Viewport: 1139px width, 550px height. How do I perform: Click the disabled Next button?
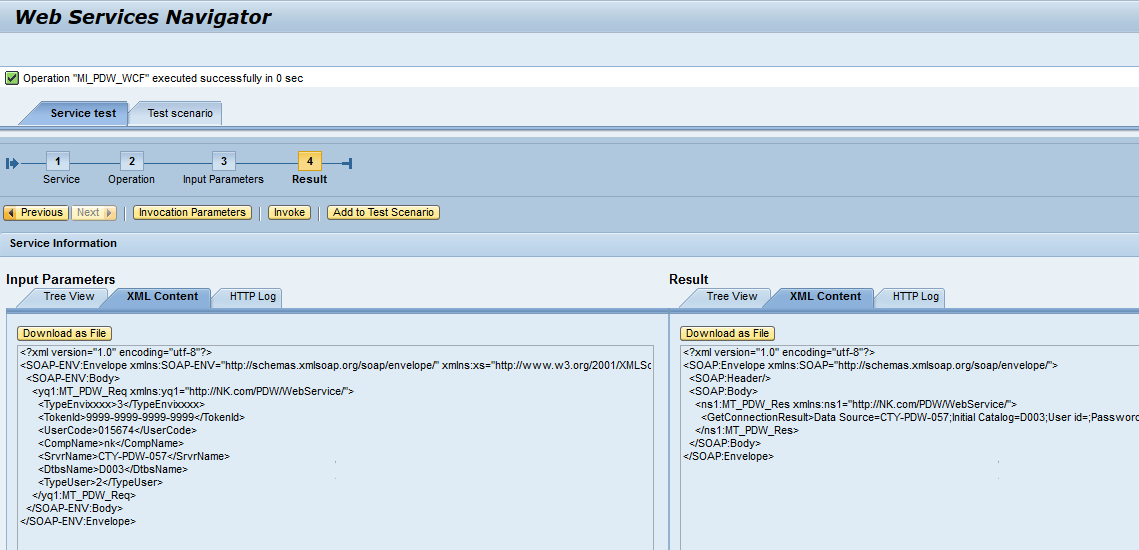pyautogui.click(x=94, y=212)
